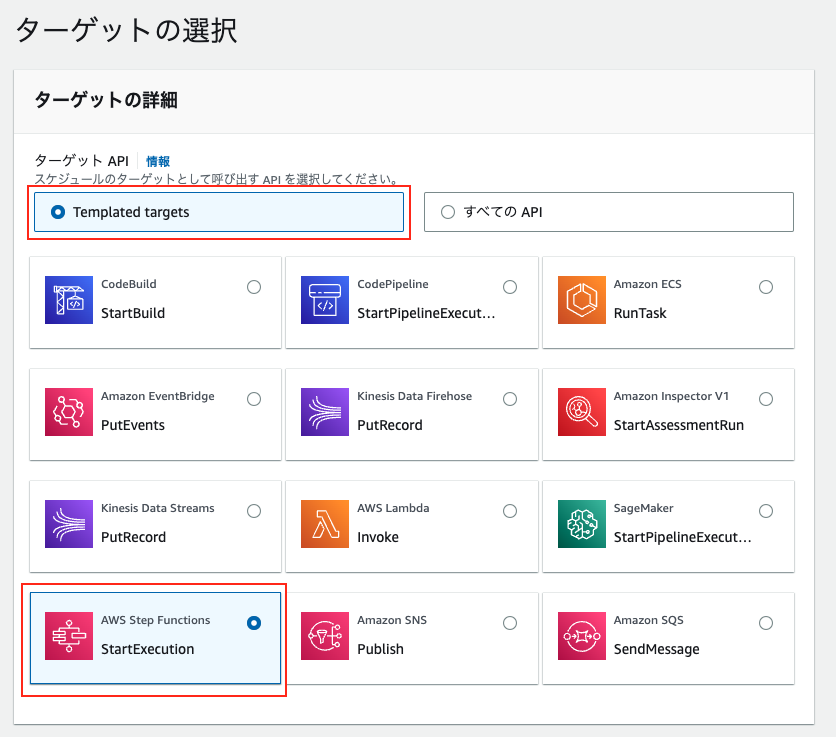
Task: Click the CodeBuild service icon
Action: 69,300
